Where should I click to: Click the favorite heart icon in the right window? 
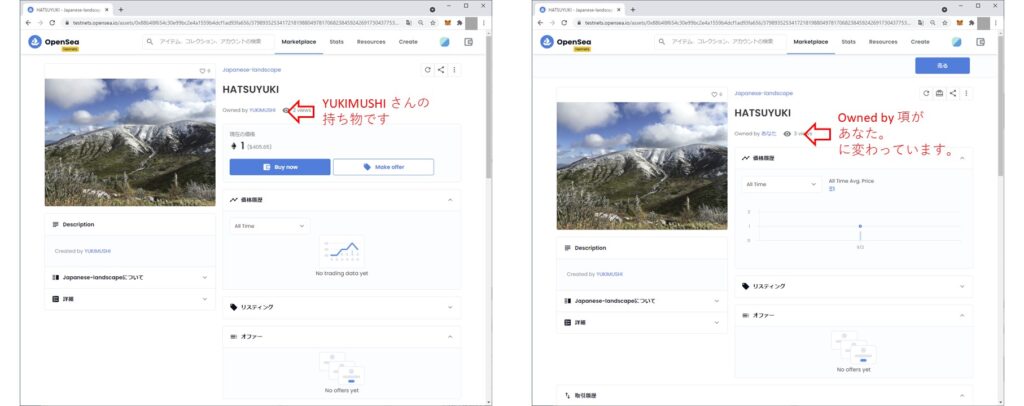pos(714,94)
